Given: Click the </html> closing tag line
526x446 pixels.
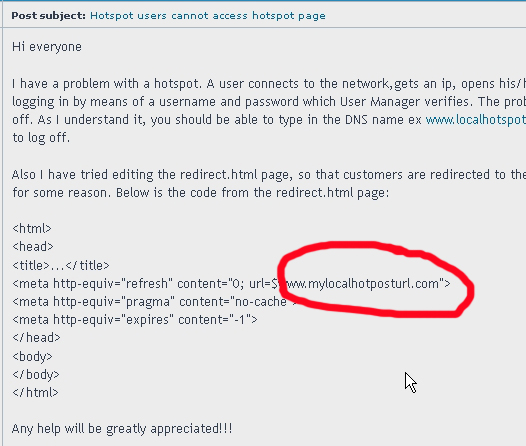Looking at the screenshot, I should [x=35, y=392].
